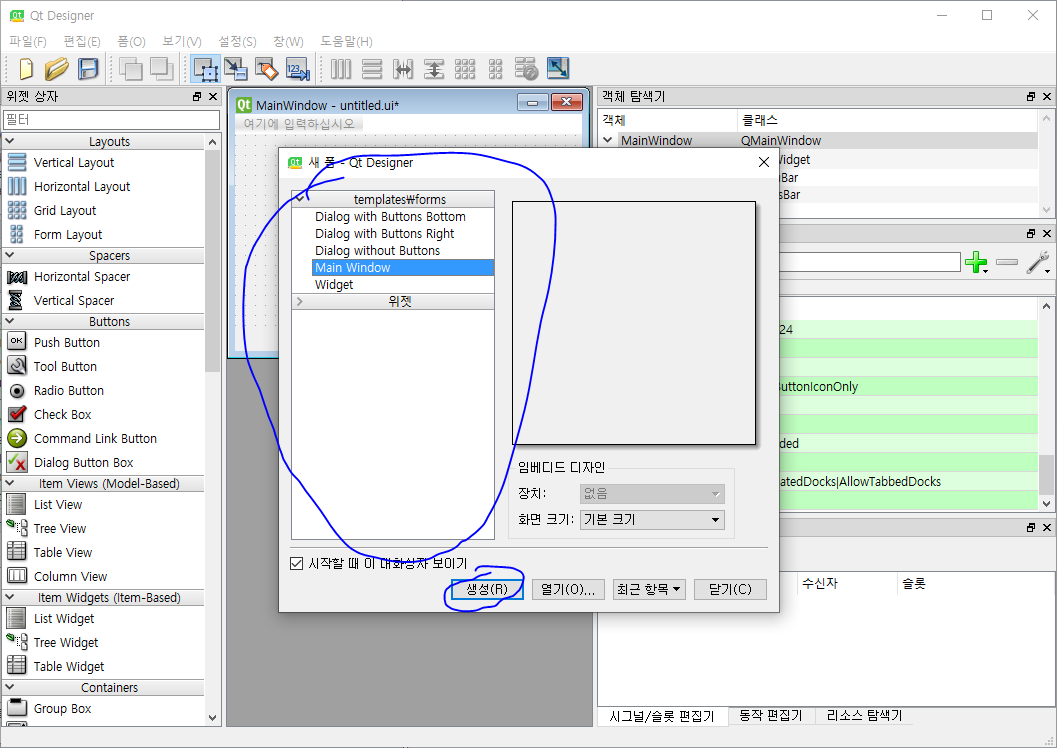The height and width of the screenshot is (748, 1057).
Task: Click the Open form folder icon
Action: 57,69
